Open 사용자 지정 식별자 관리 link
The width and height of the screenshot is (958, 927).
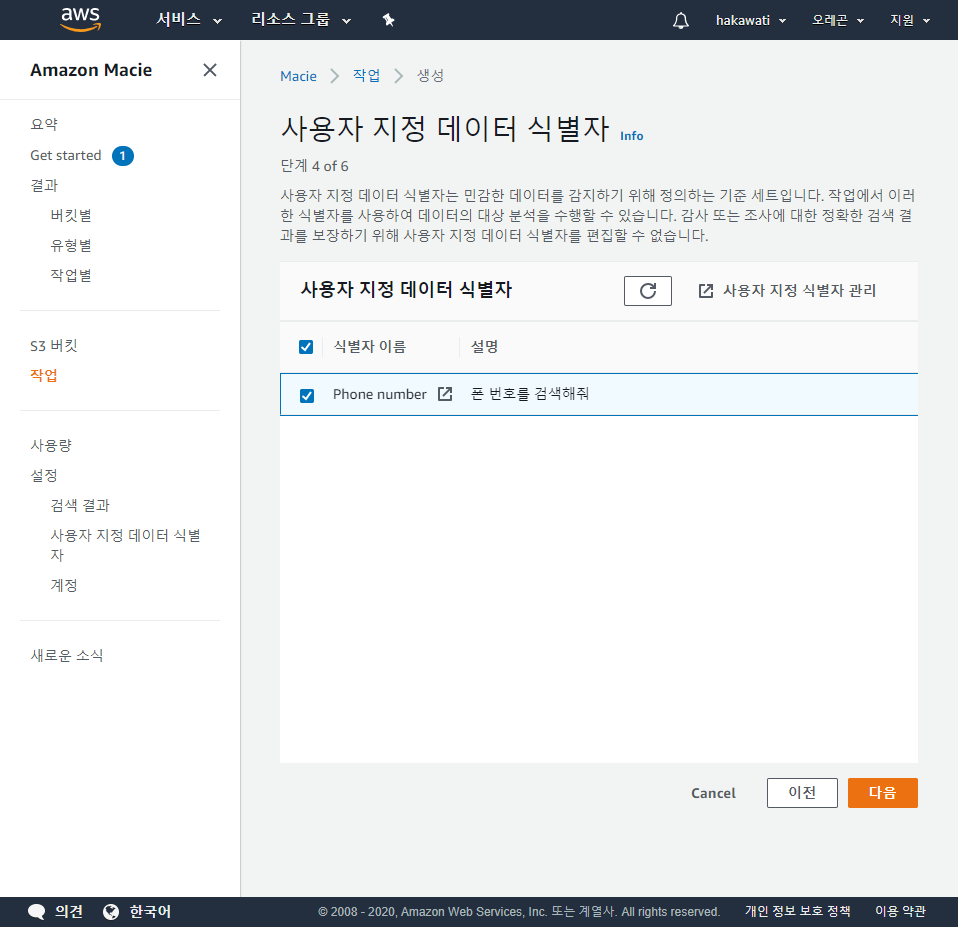click(x=787, y=291)
